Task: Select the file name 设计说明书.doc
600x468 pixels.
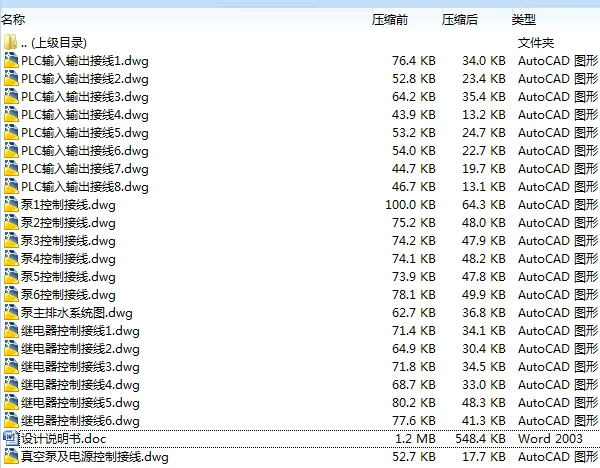Action: 64,439
